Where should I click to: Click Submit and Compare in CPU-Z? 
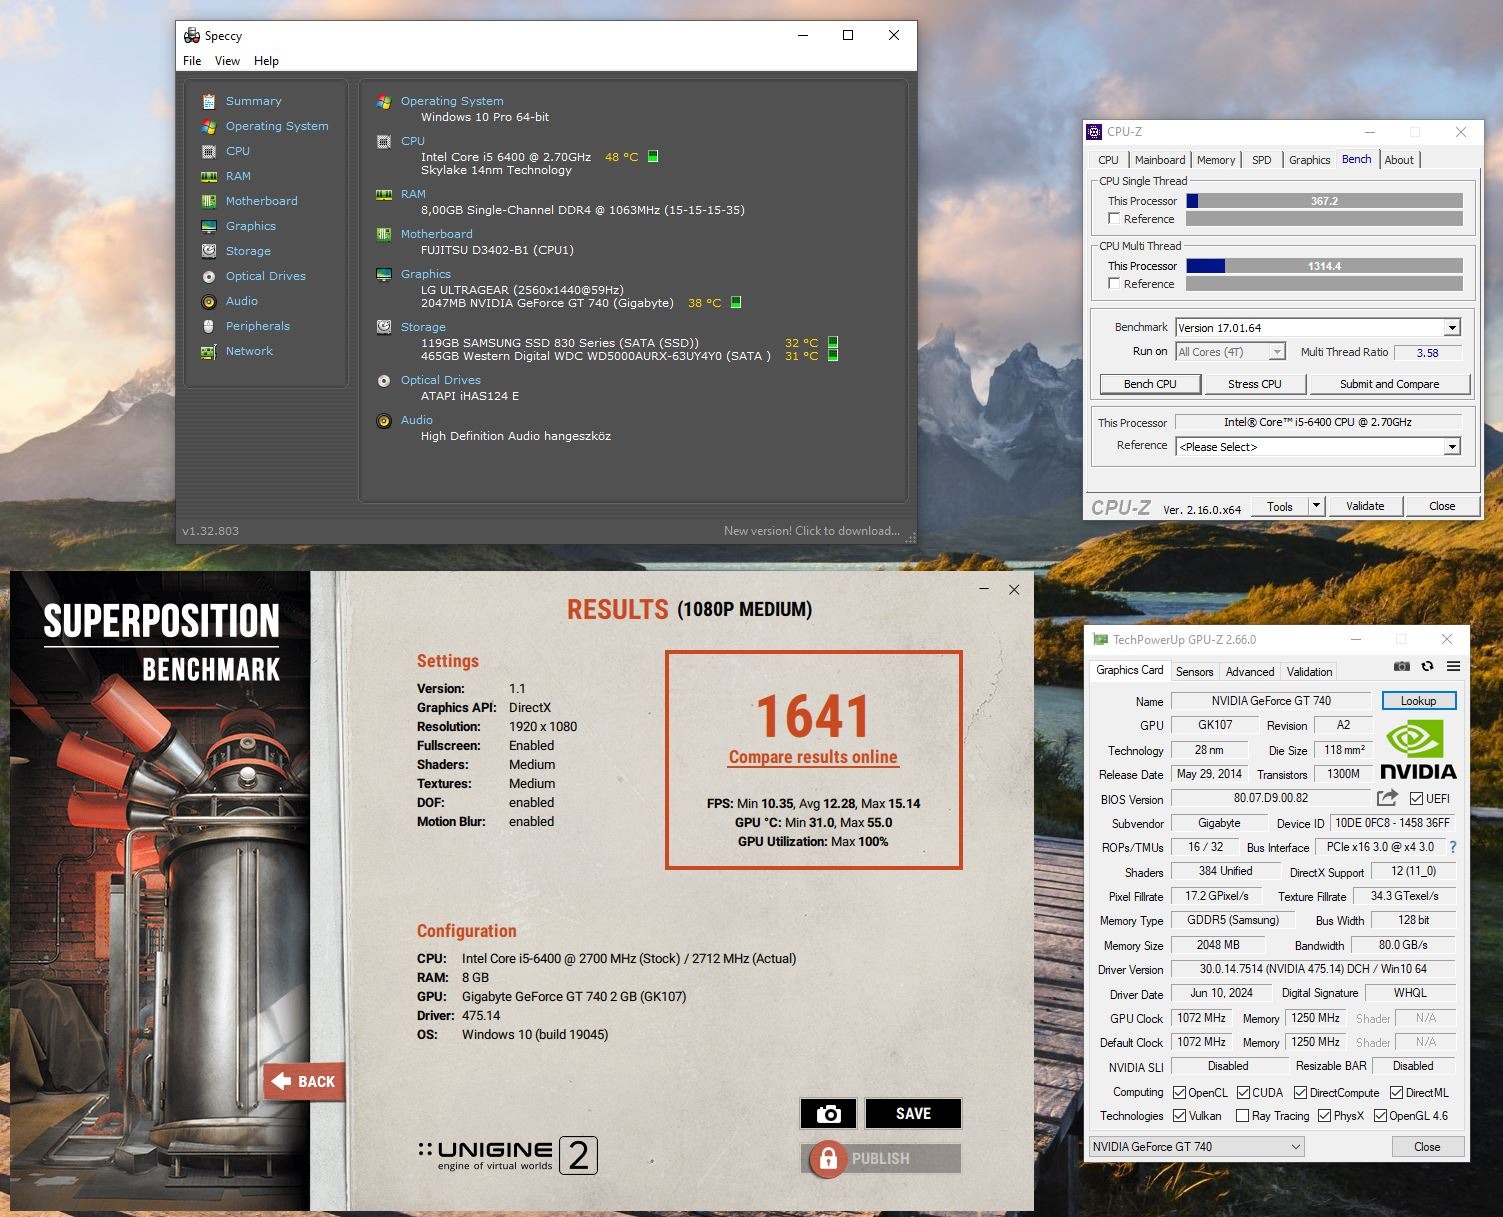1390,384
